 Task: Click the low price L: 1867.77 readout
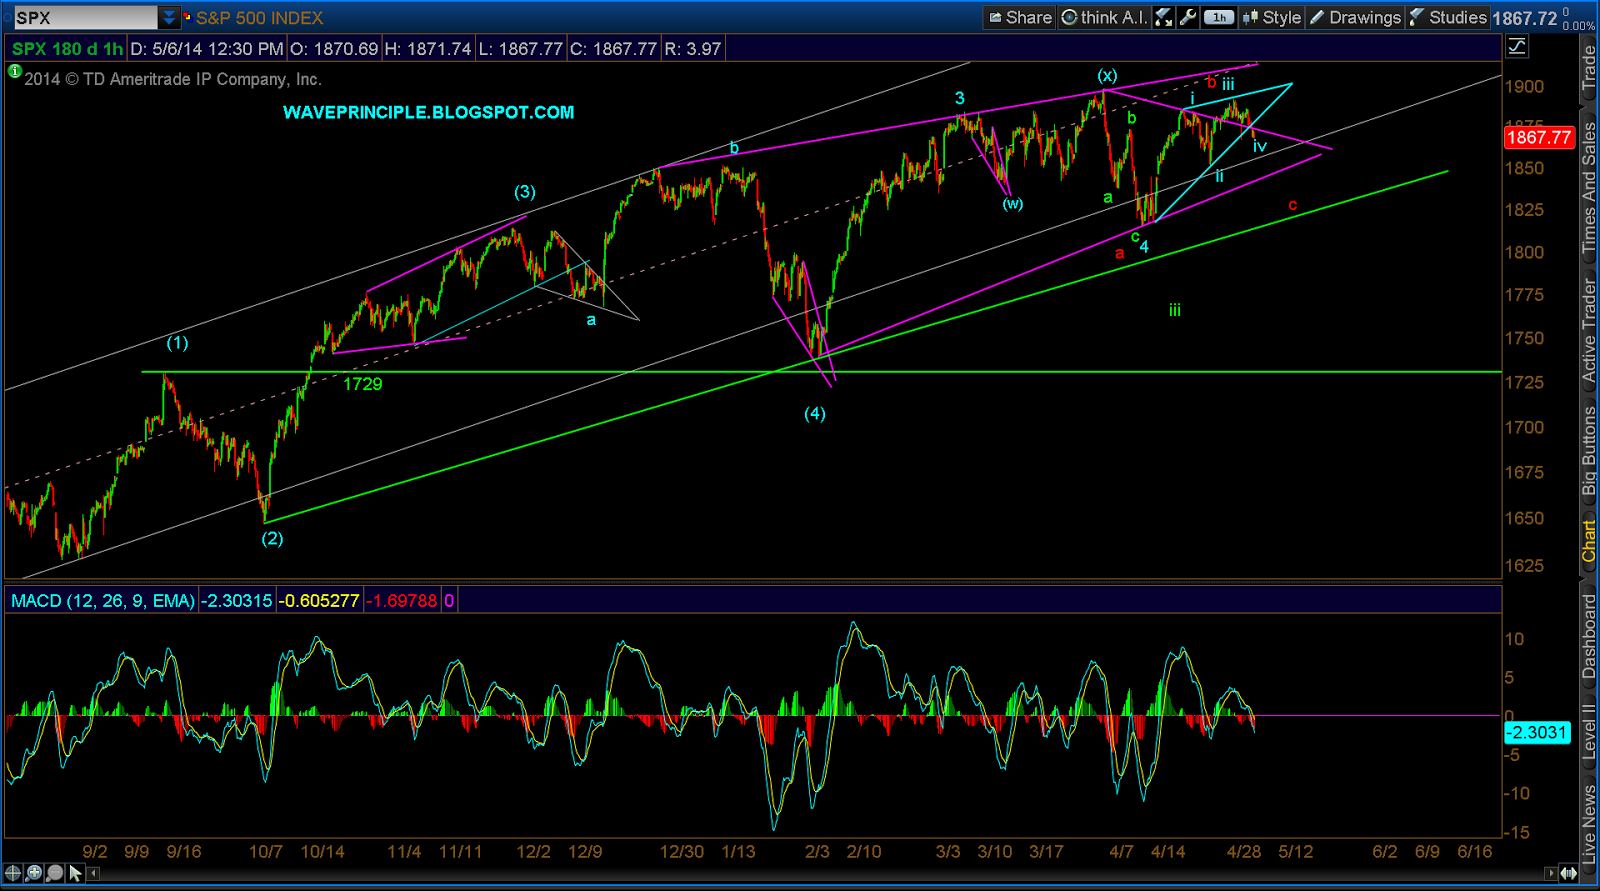coord(519,48)
